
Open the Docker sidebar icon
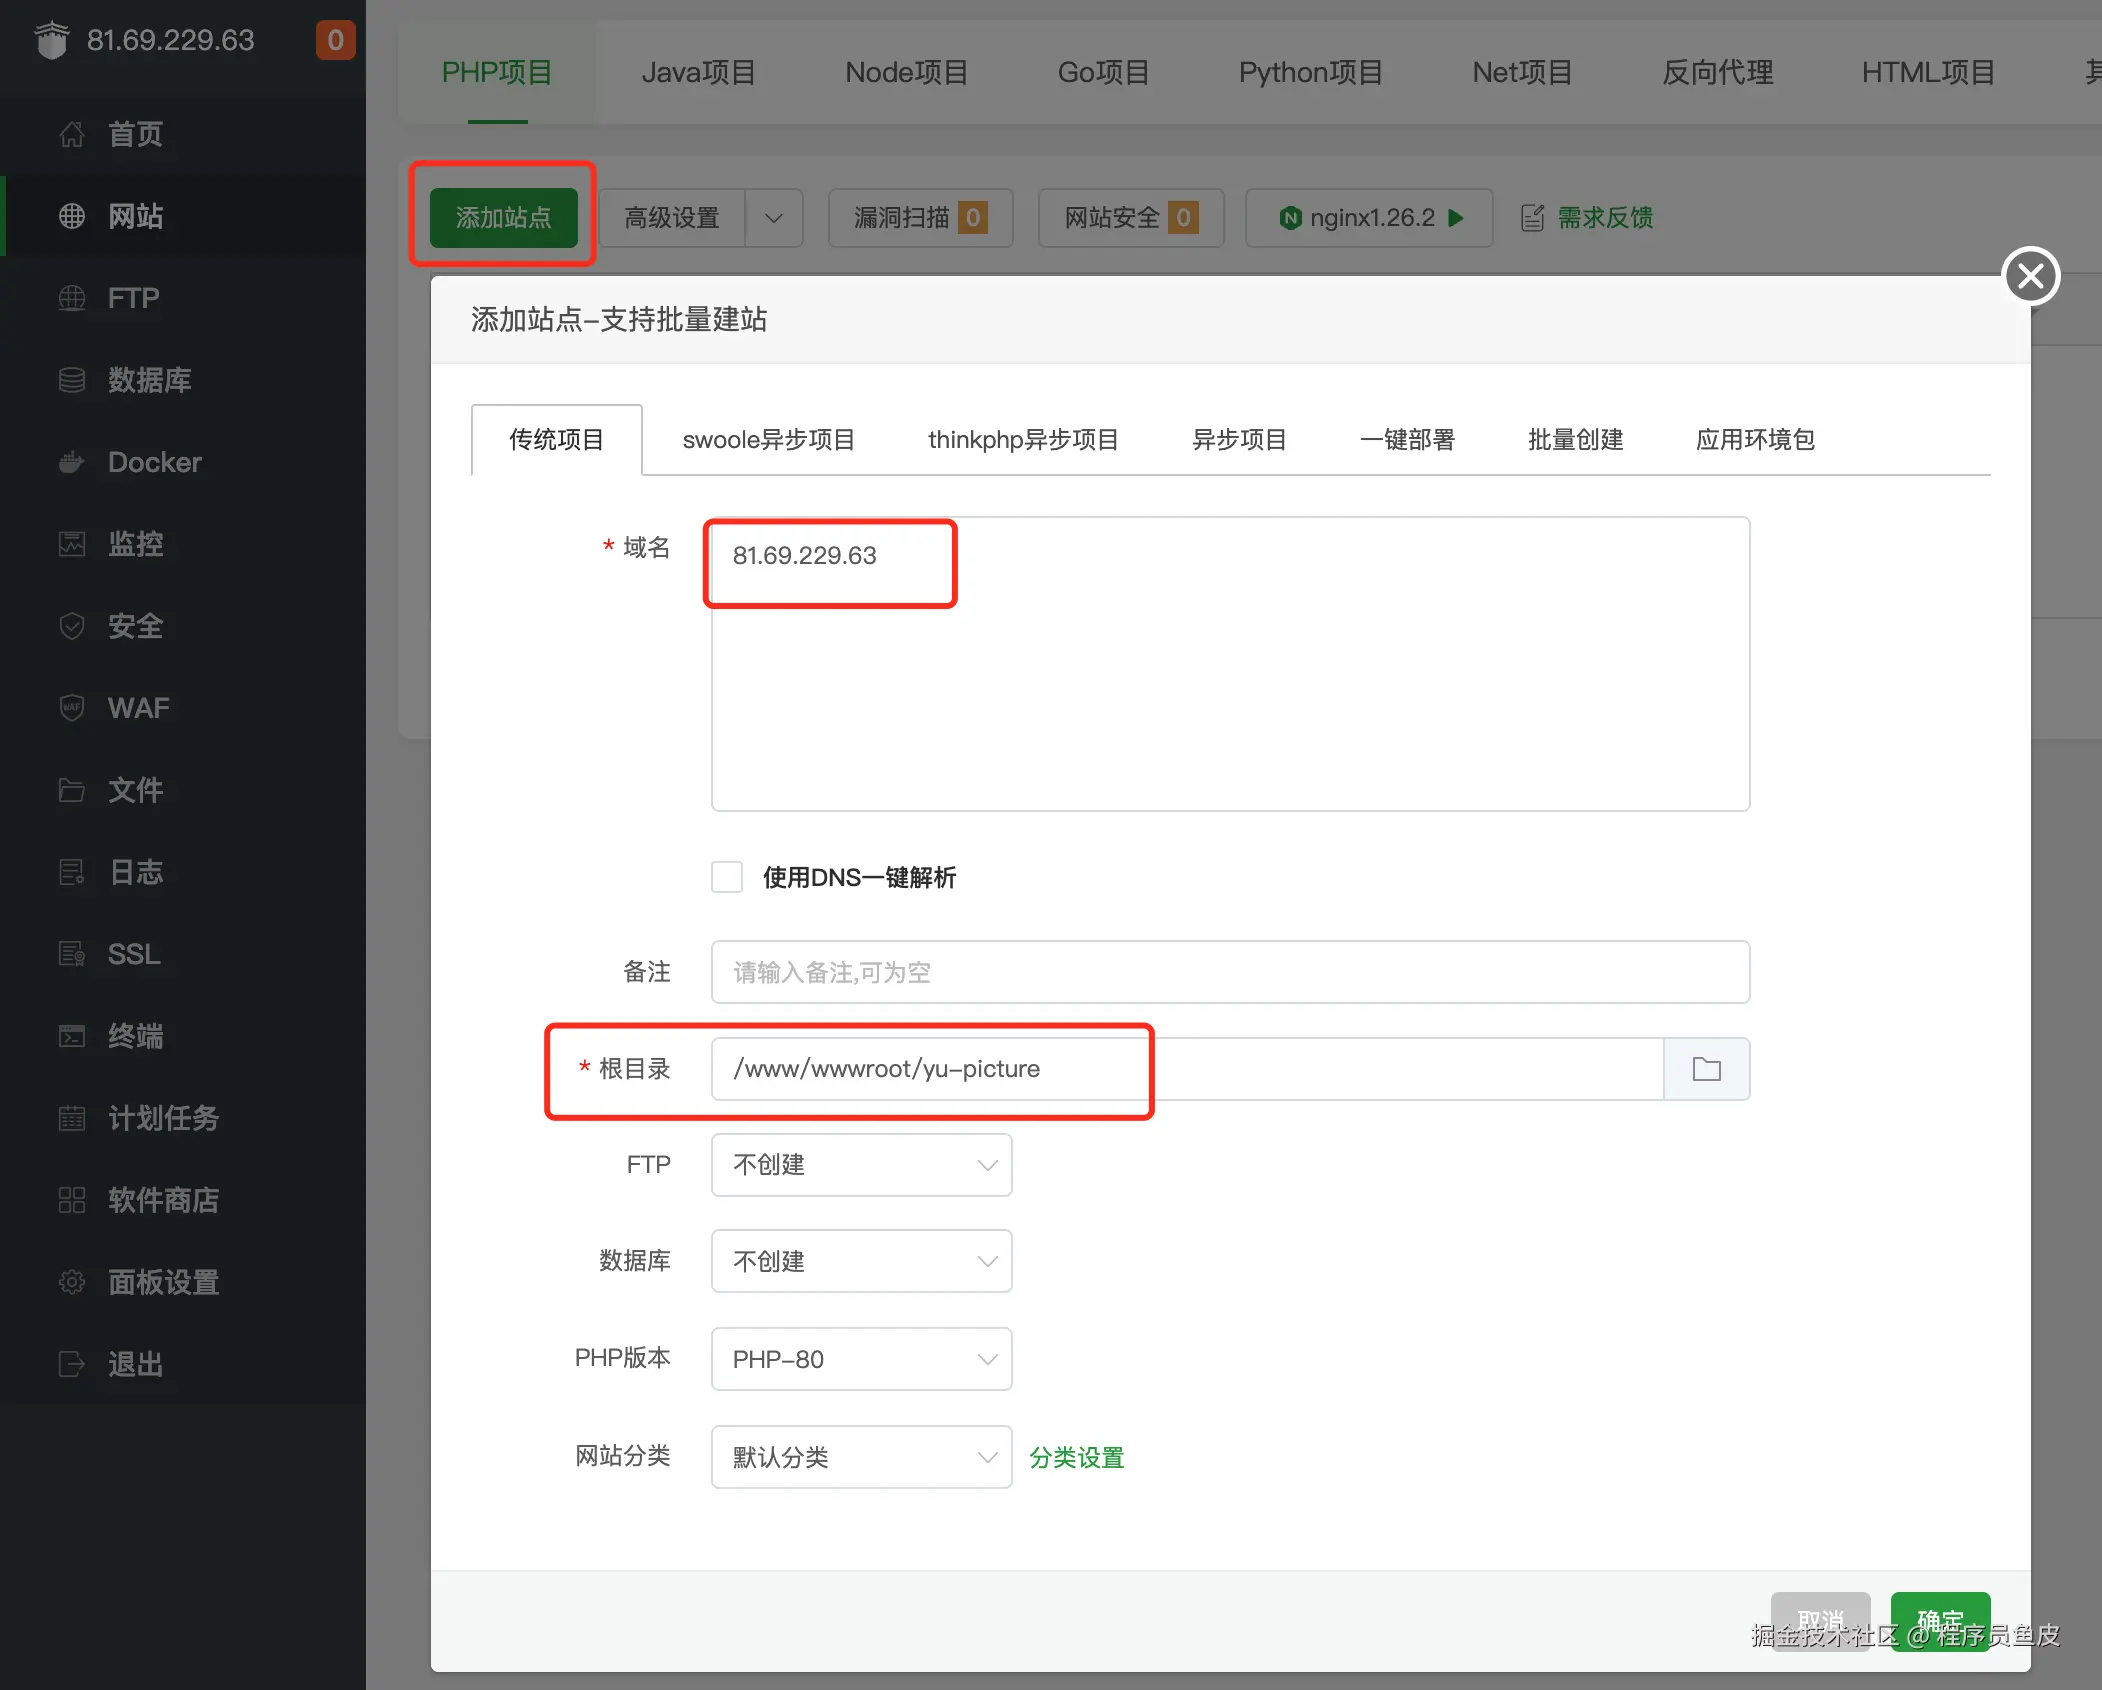click(x=72, y=462)
